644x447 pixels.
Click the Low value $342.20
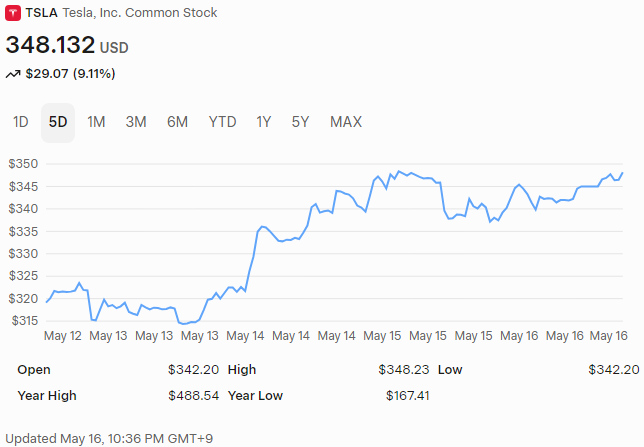614,369
